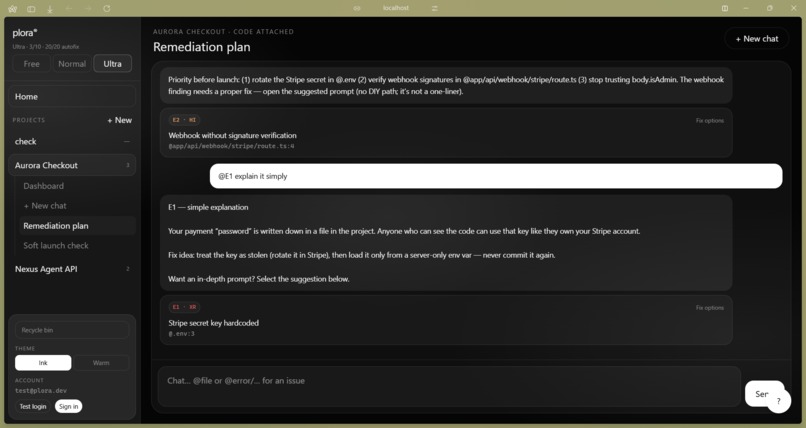This screenshot has width=806, height=428.
Task: Maximize the browser window
Action: click(x=770, y=8)
